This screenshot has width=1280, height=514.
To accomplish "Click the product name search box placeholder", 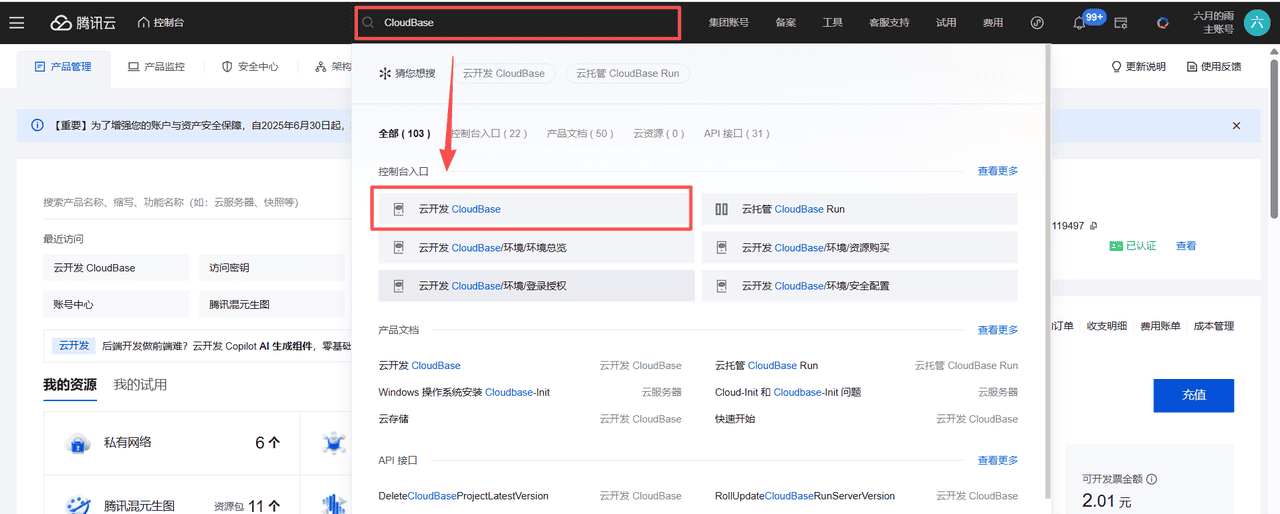I will 171,202.
